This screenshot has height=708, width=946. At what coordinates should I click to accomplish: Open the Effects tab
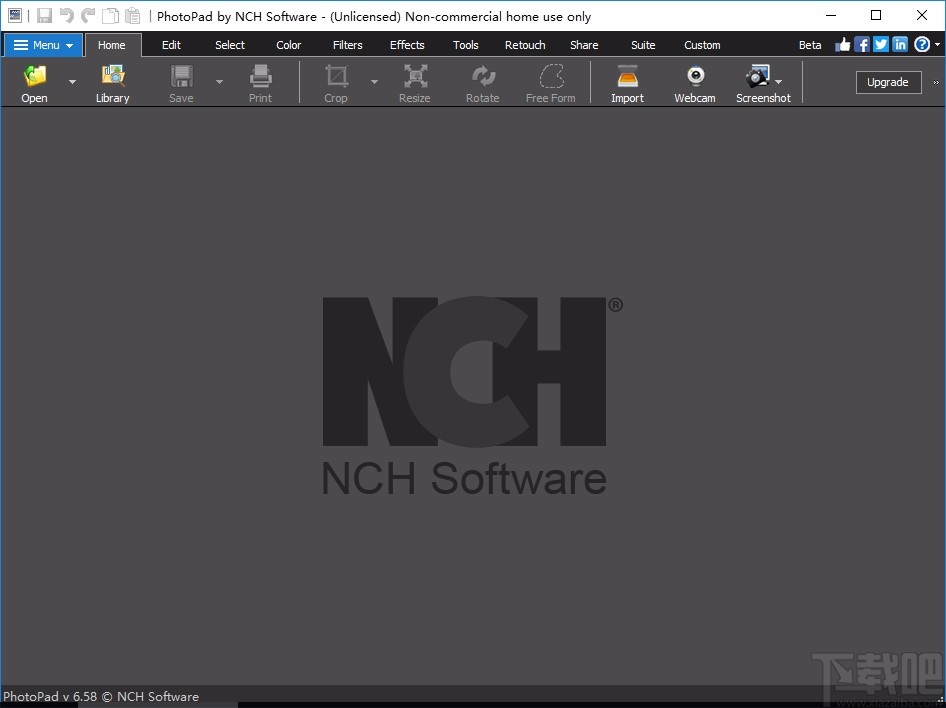(x=407, y=45)
